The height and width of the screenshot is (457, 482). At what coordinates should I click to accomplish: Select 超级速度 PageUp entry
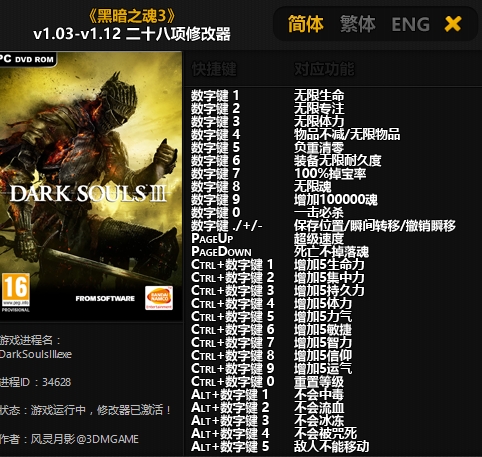319,238
